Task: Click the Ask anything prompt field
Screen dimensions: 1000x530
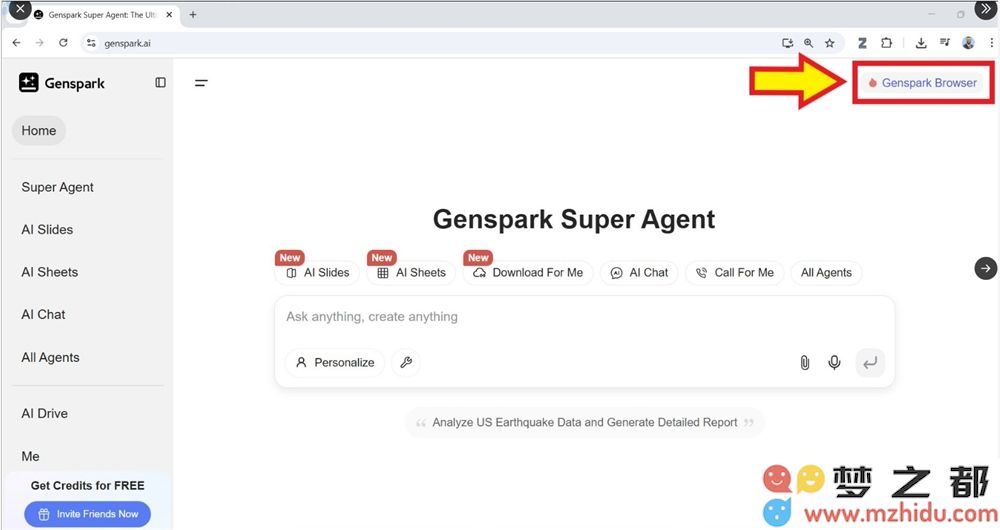Action: click(584, 317)
